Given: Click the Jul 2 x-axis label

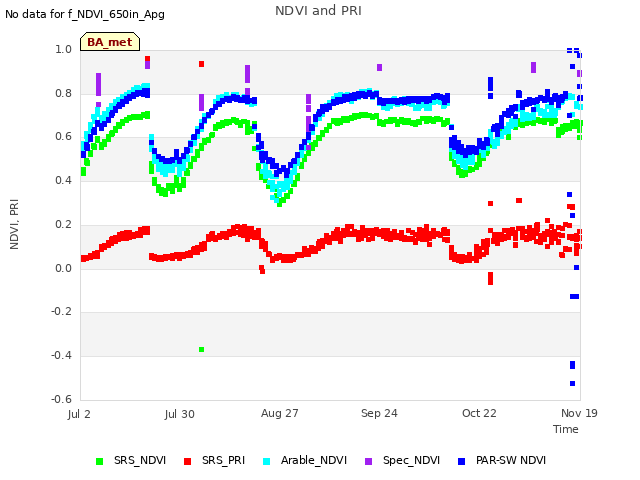Looking at the screenshot, I should pos(79,414).
